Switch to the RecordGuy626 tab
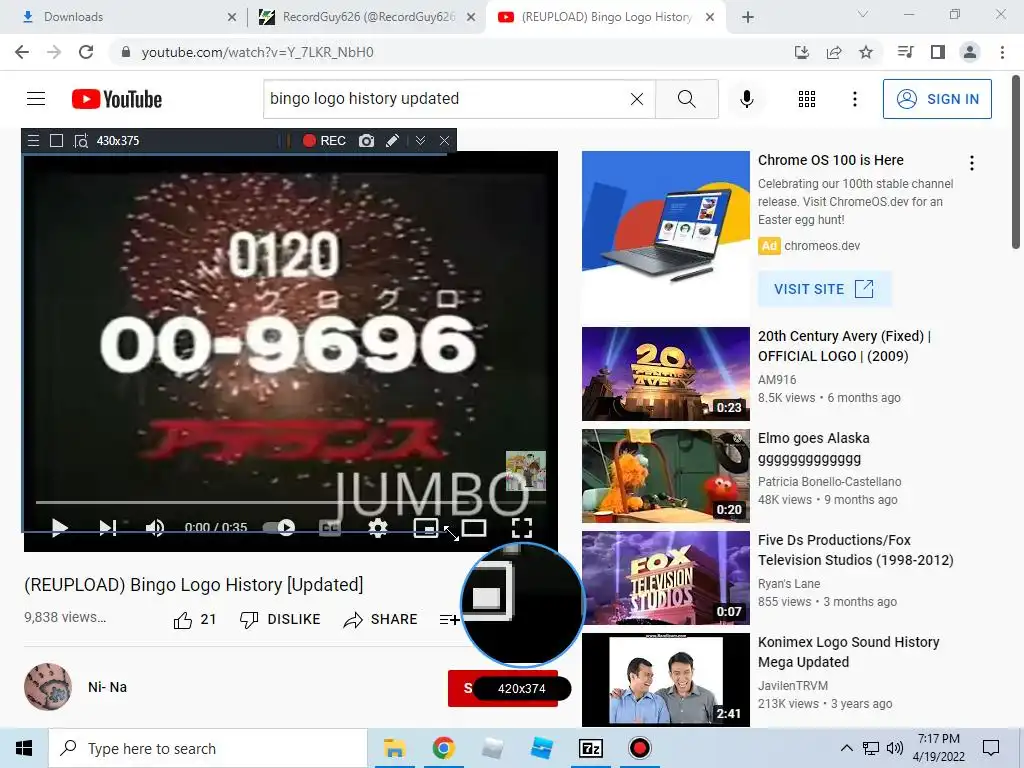The image size is (1024, 768). coord(366,17)
